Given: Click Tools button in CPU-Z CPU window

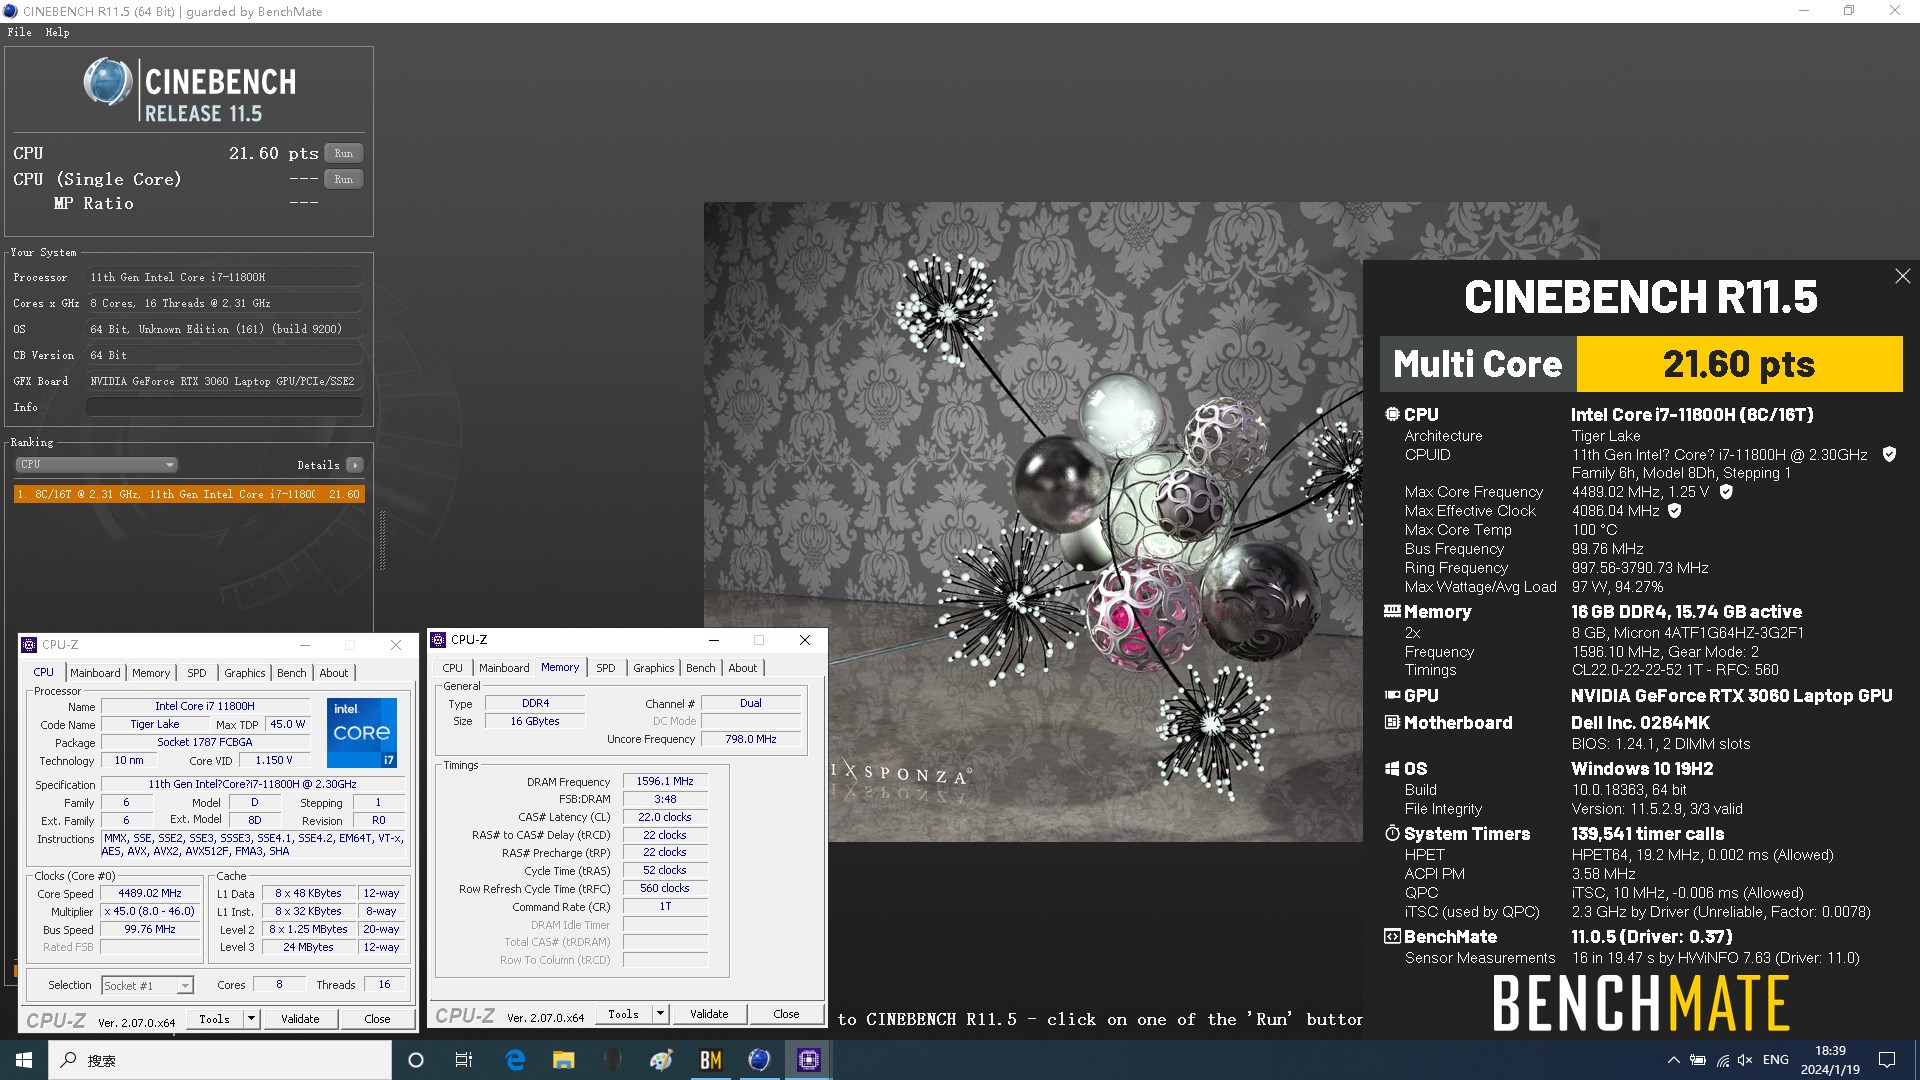Looking at the screenshot, I should click(214, 1019).
